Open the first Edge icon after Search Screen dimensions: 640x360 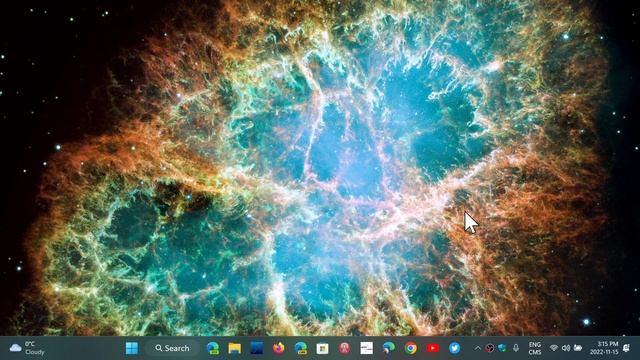(x=213, y=348)
